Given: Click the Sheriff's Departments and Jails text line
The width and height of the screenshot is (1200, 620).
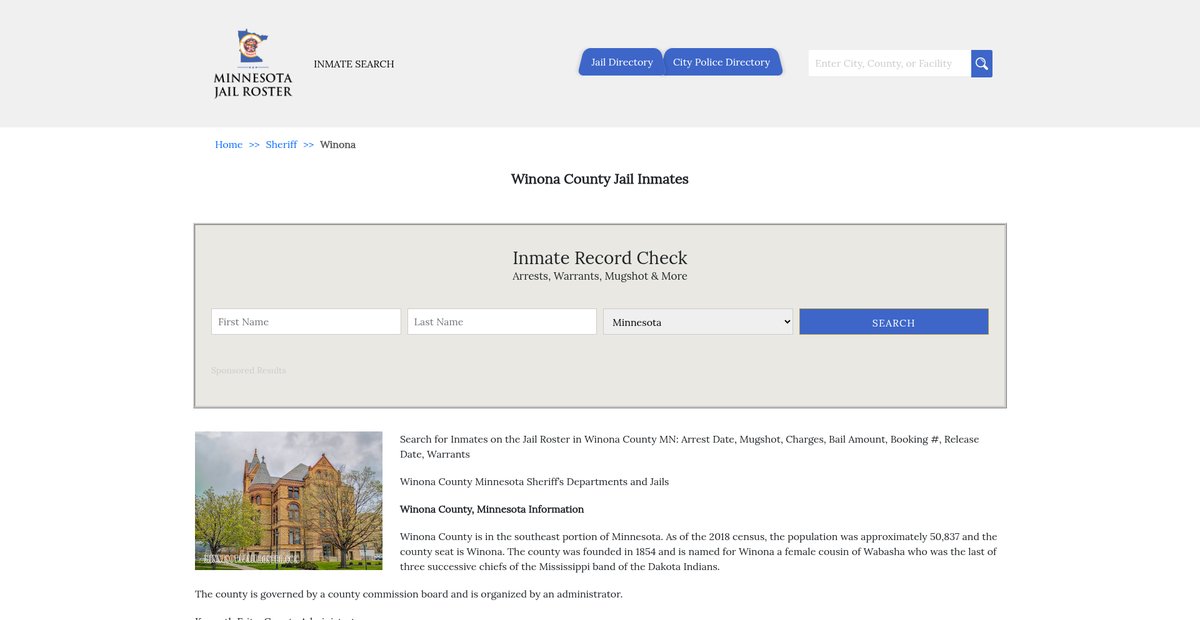Looking at the screenshot, I should click(534, 482).
